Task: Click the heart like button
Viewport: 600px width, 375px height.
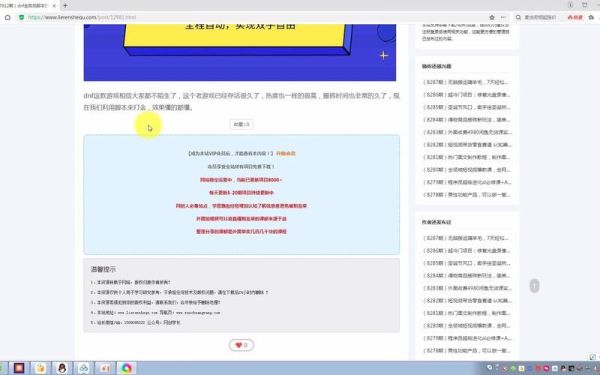Action: click(241, 345)
